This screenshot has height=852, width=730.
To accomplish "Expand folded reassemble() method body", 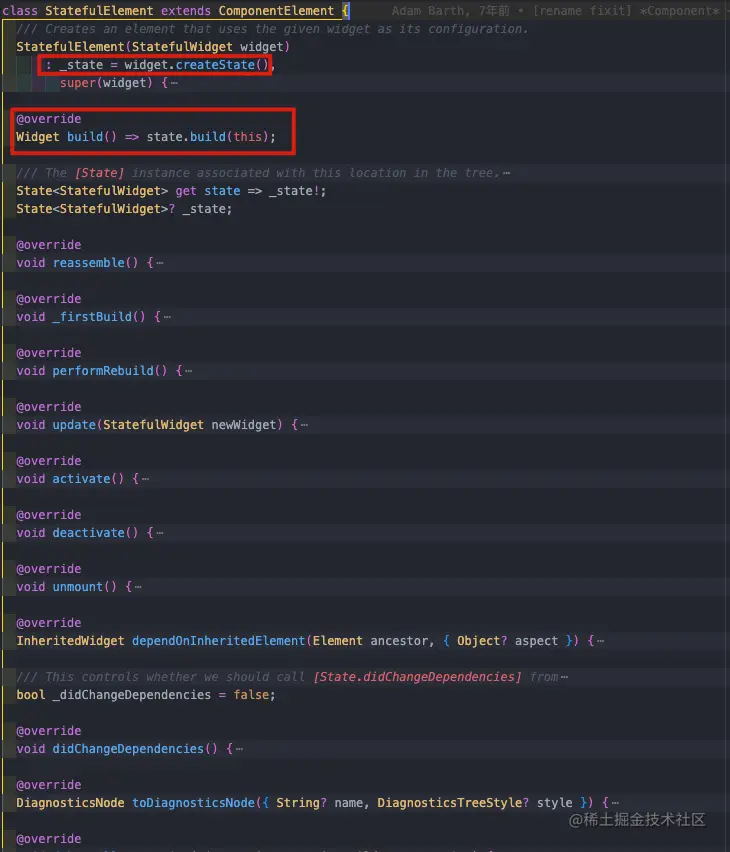I will point(160,263).
